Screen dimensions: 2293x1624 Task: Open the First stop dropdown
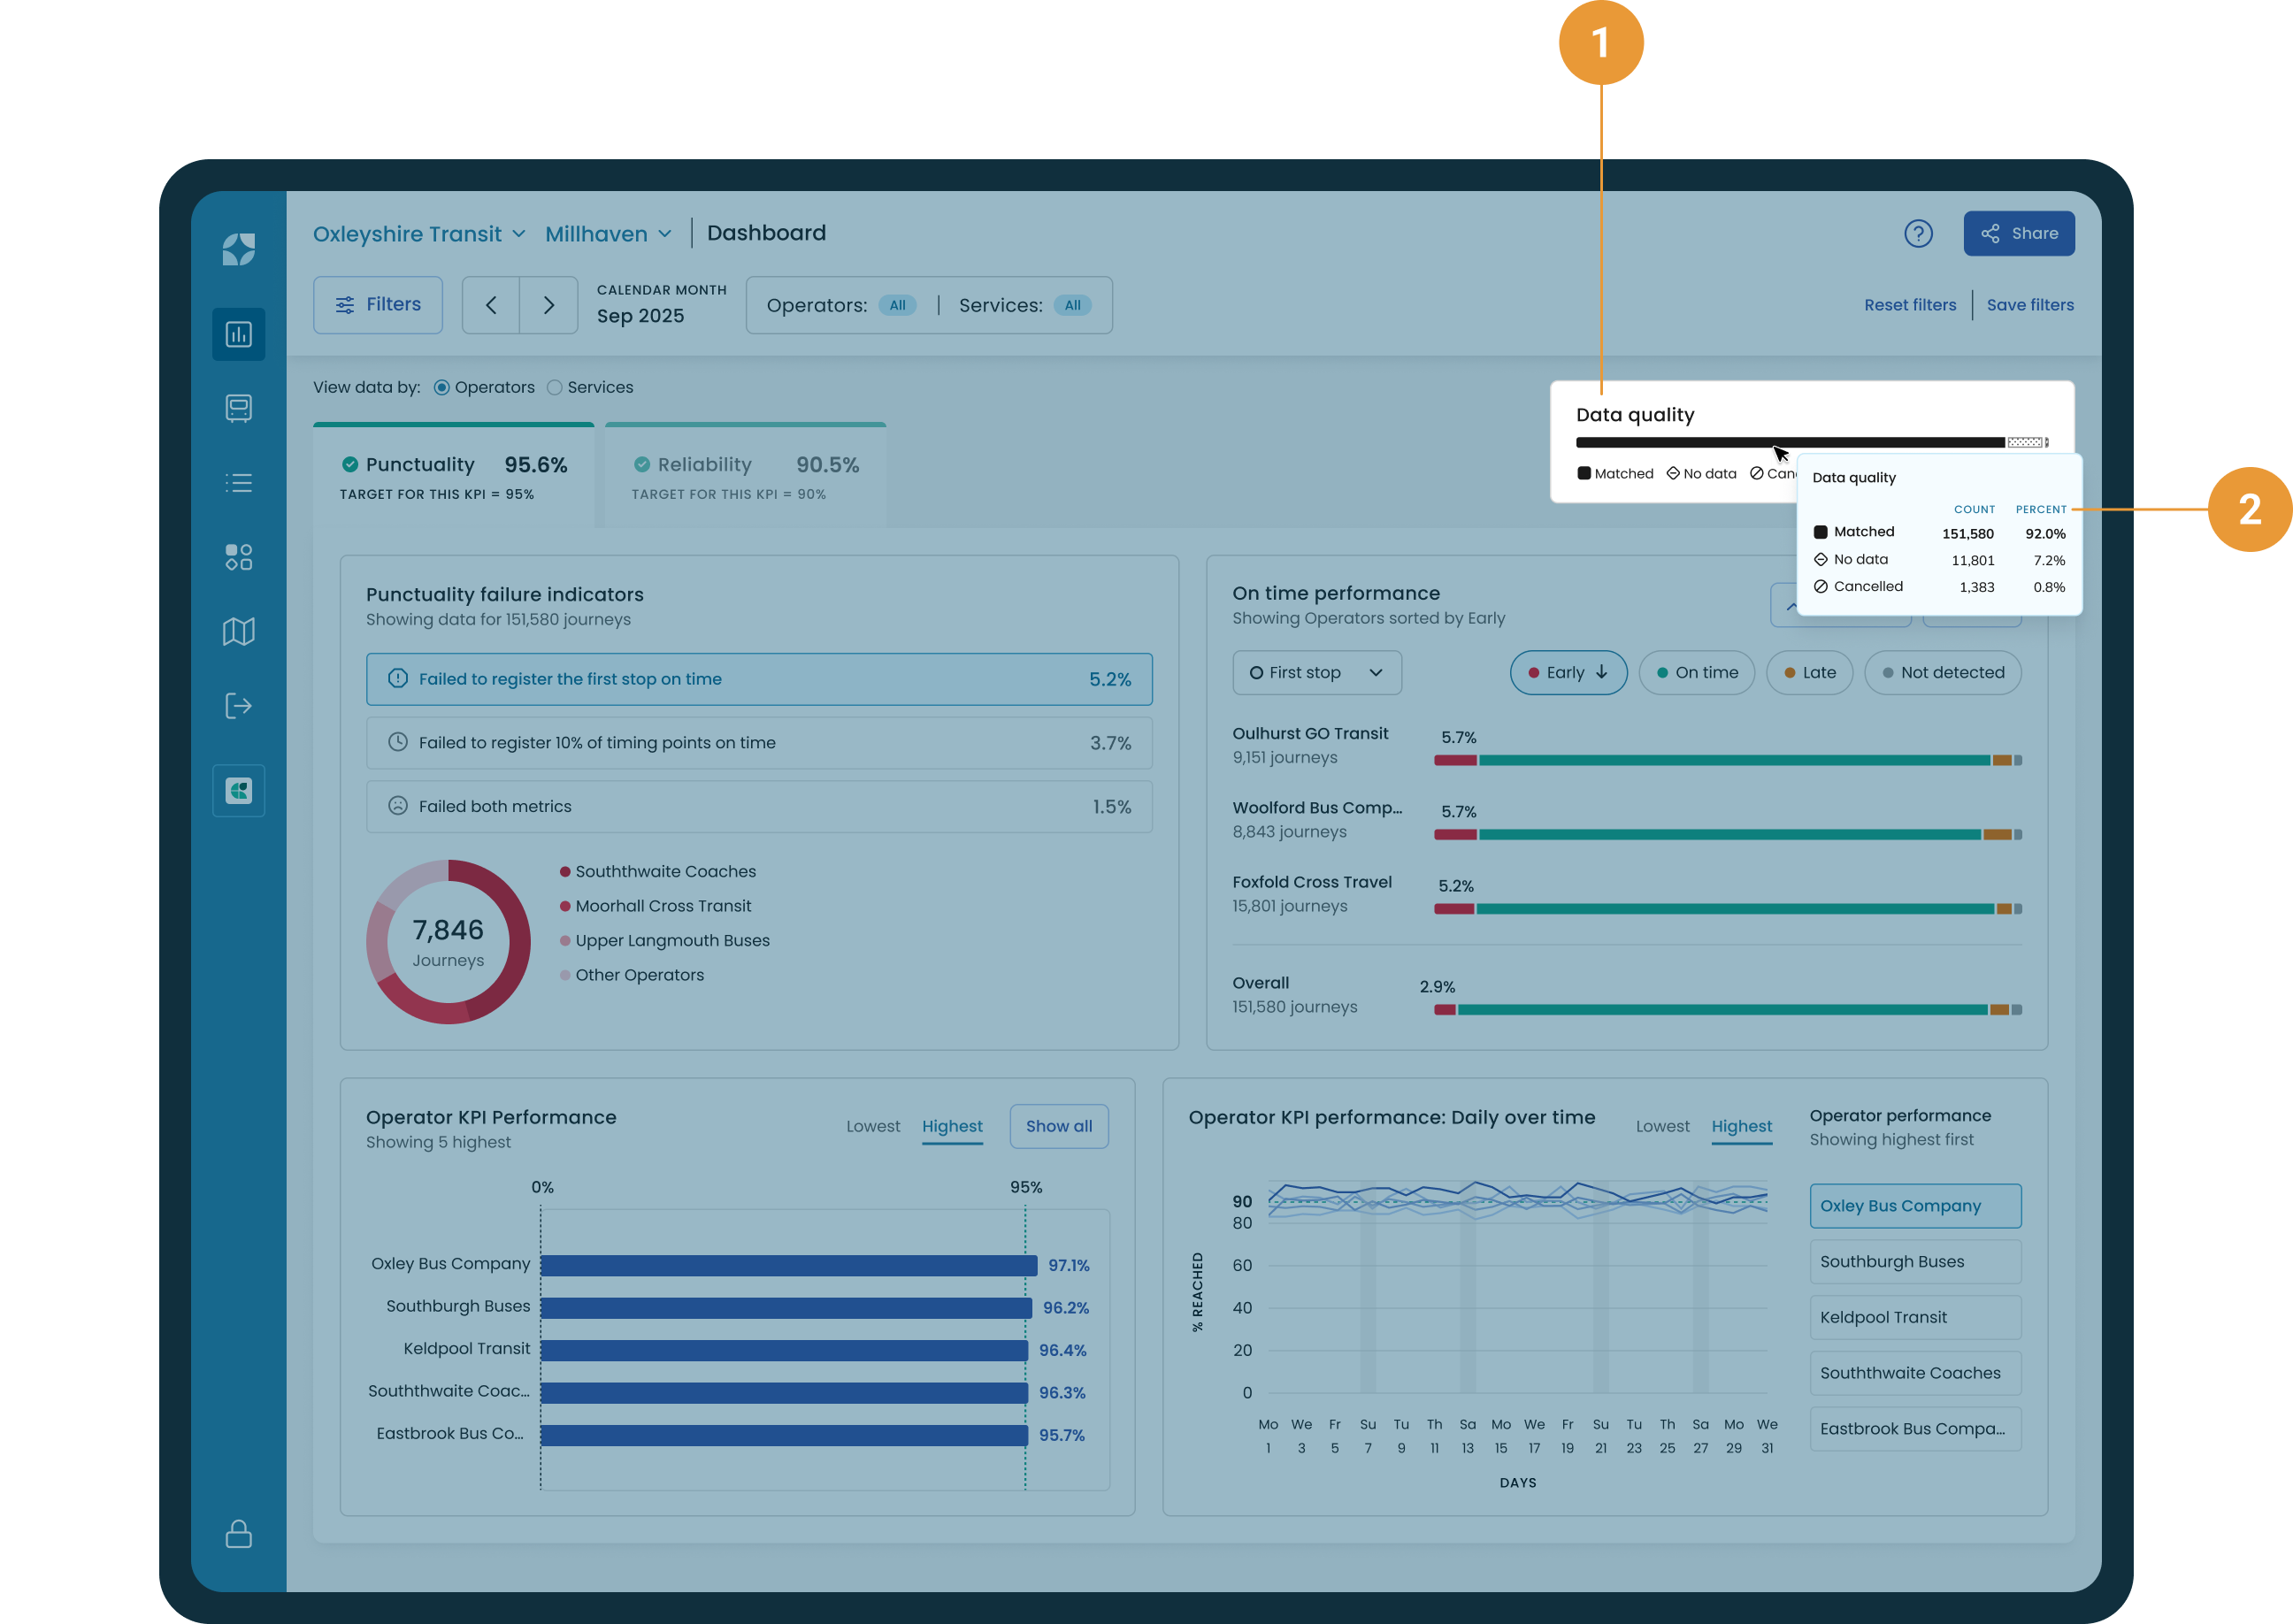pyautogui.click(x=1316, y=673)
